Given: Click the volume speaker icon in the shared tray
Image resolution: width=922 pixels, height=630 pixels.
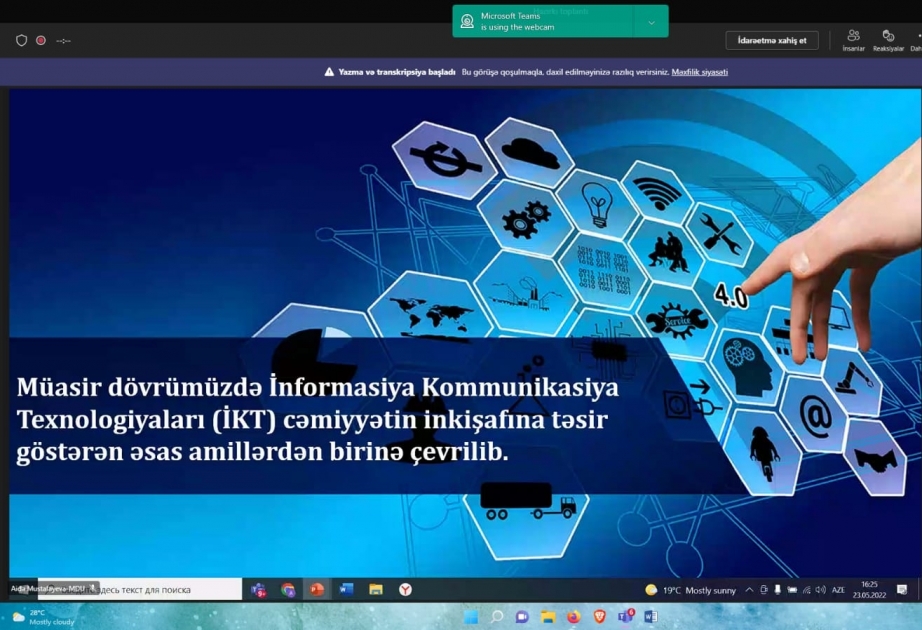Looking at the screenshot, I should point(821,590).
